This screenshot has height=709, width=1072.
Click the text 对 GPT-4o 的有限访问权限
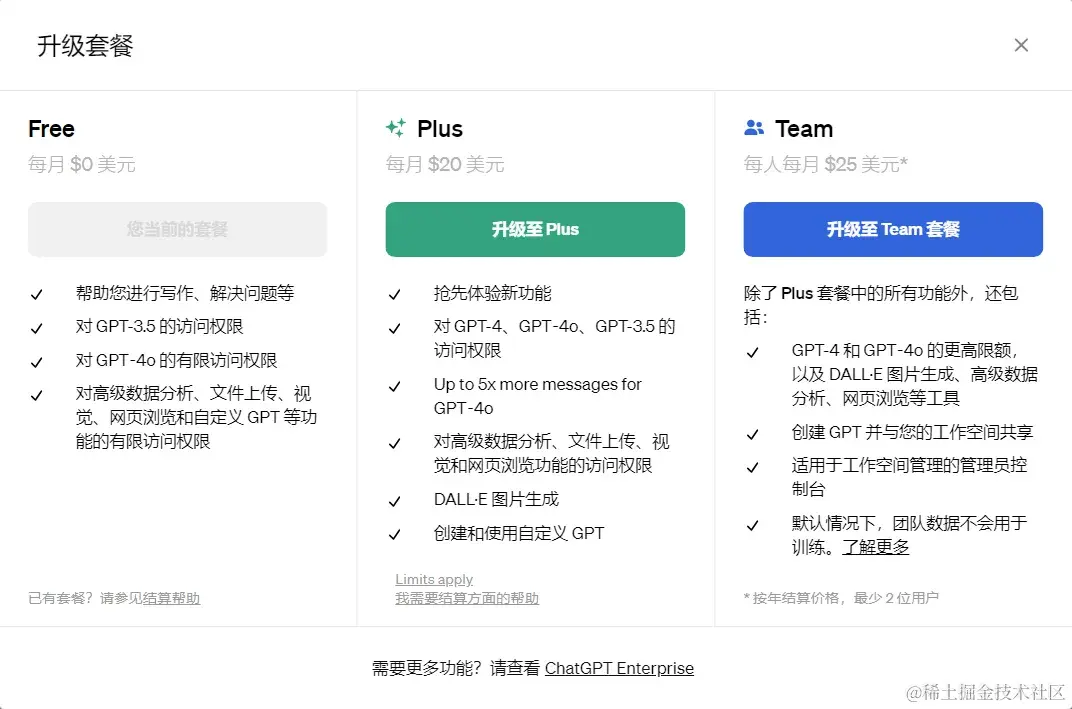point(176,360)
